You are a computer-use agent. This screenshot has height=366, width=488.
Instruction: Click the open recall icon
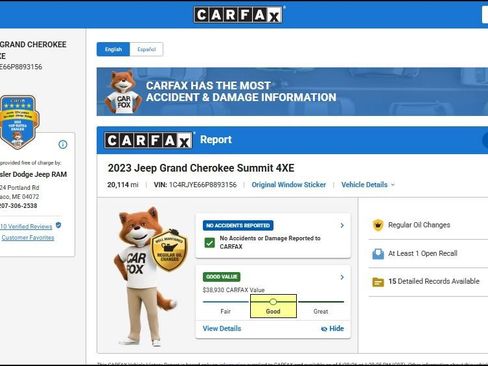coord(378,254)
